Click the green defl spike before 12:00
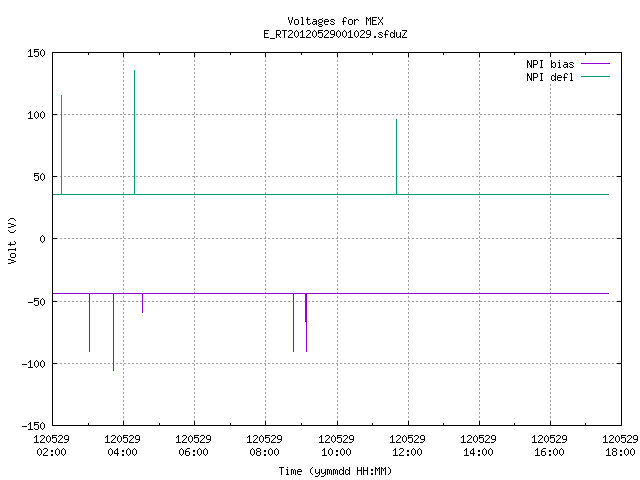This screenshot has width=640, height=480. (396, 157)
